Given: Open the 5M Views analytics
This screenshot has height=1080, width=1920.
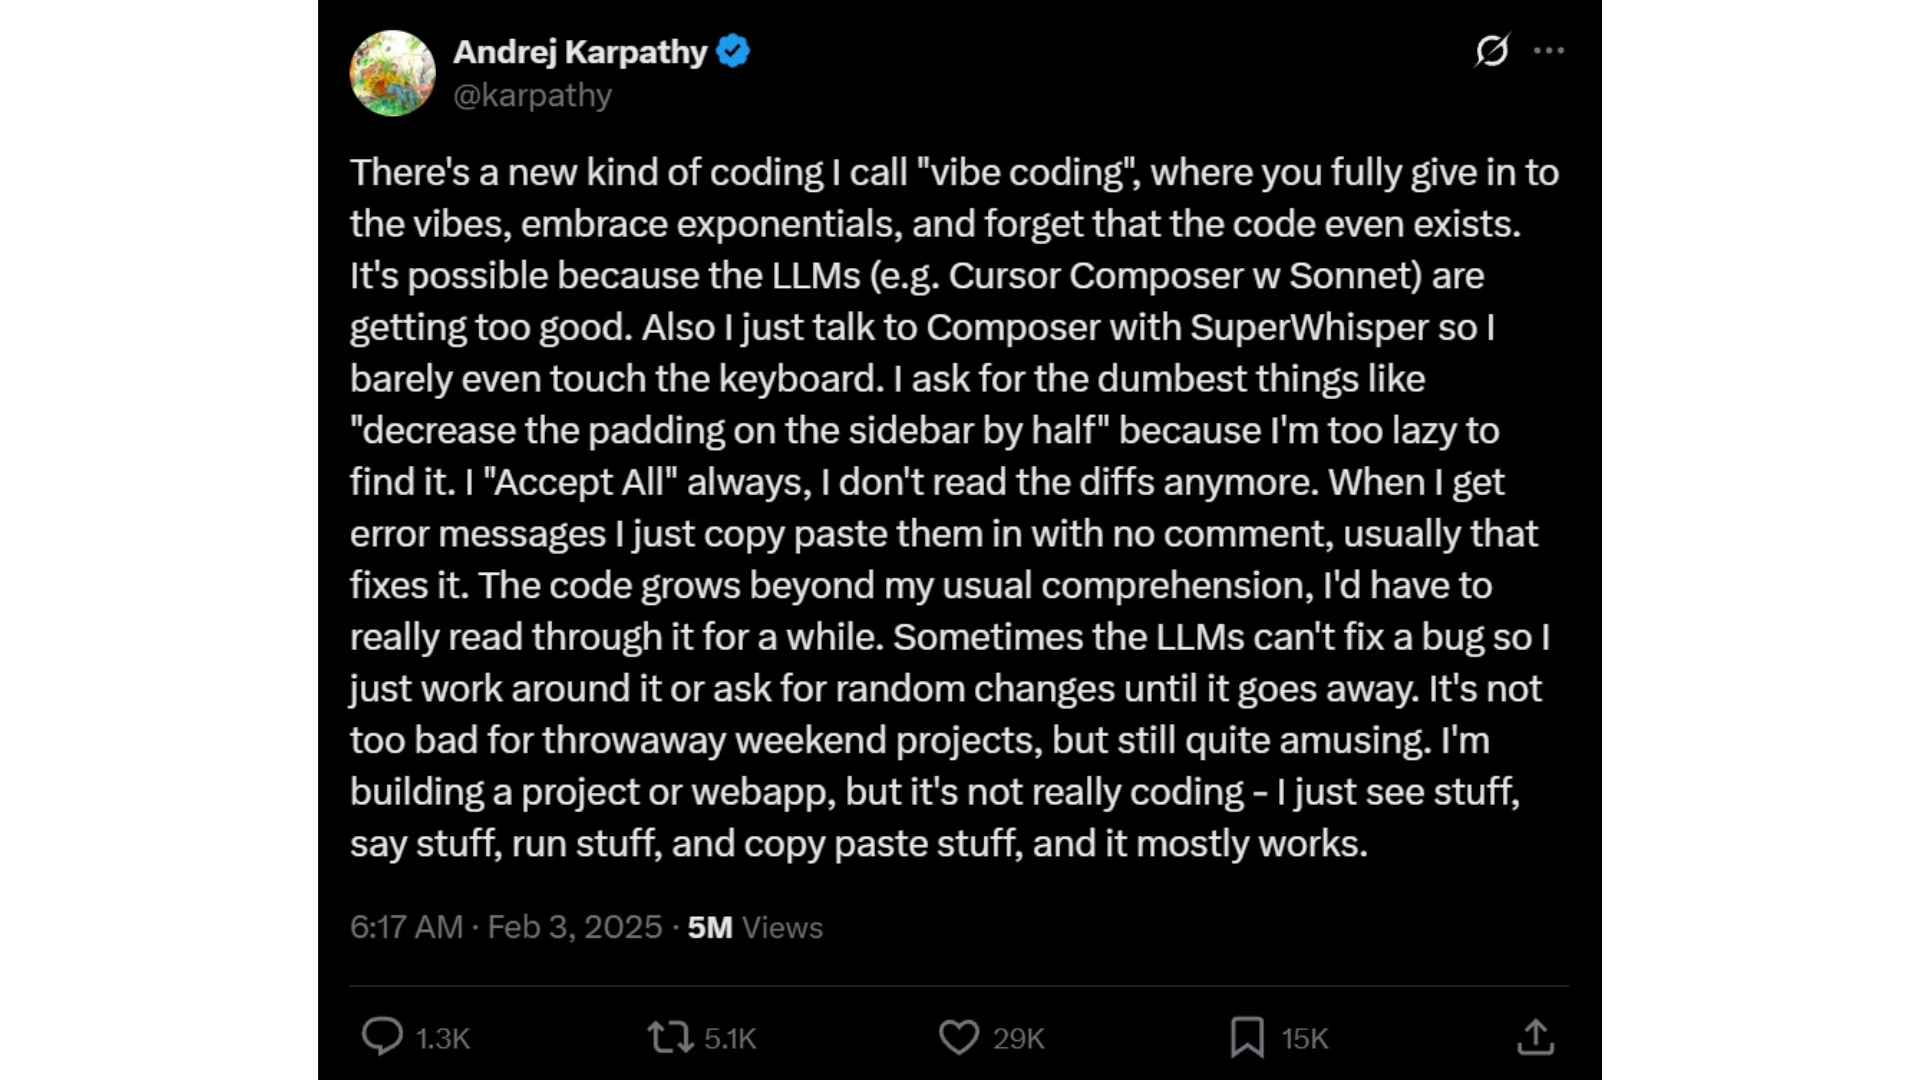Looking at the screenshot, I should (755, 927).
